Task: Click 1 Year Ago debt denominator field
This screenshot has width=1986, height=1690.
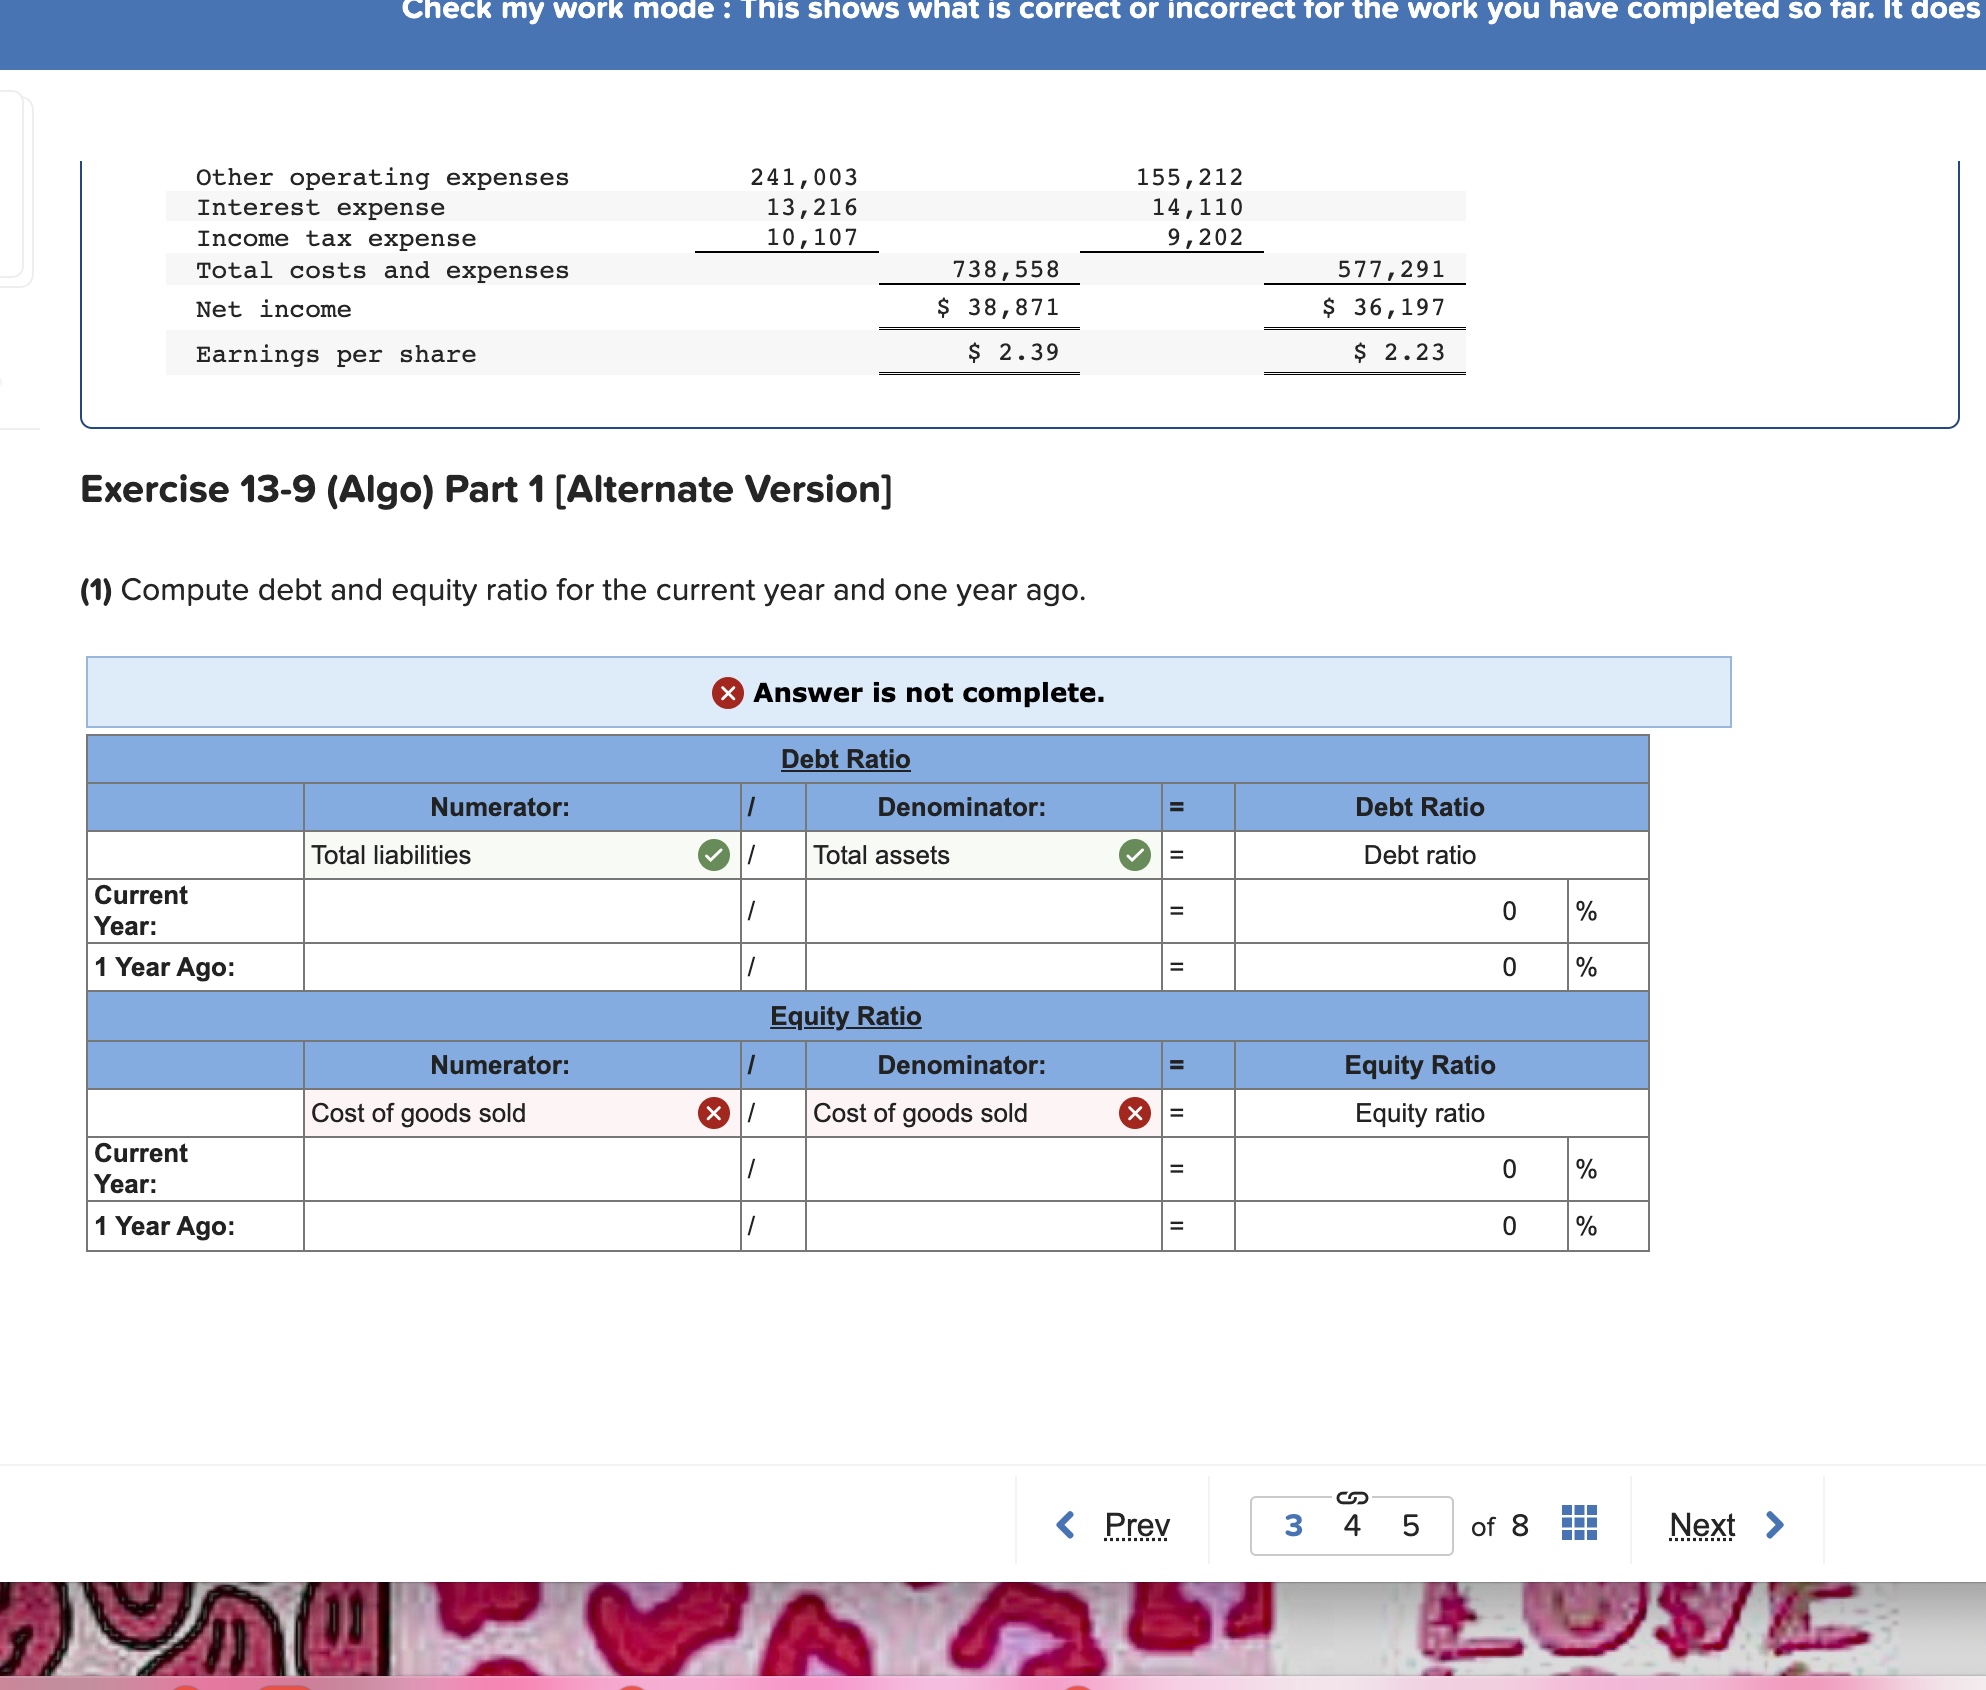Action: [x=983, y=967]
